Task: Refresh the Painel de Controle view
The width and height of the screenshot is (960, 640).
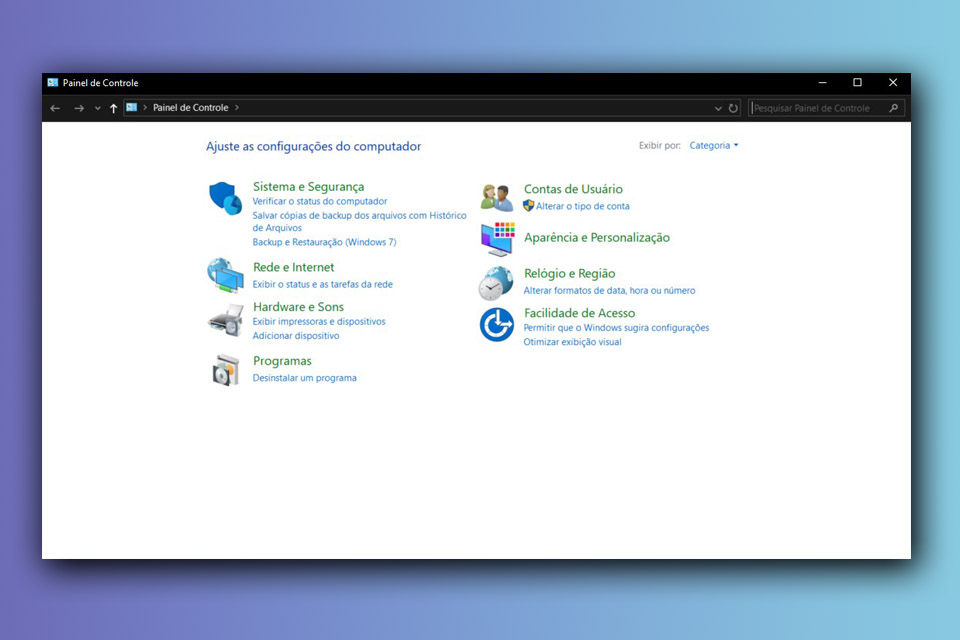Action: pyautogui.click(x=733, y=108)
